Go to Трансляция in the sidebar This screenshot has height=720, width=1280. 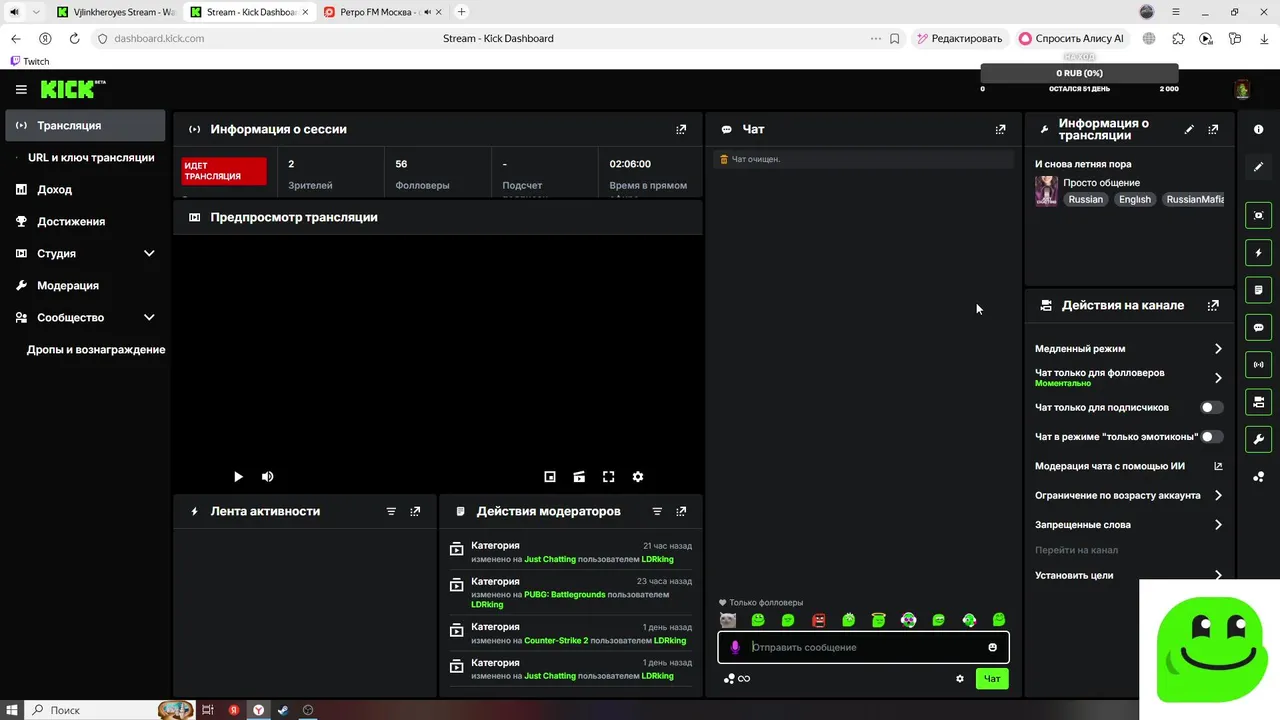(85, 125)
